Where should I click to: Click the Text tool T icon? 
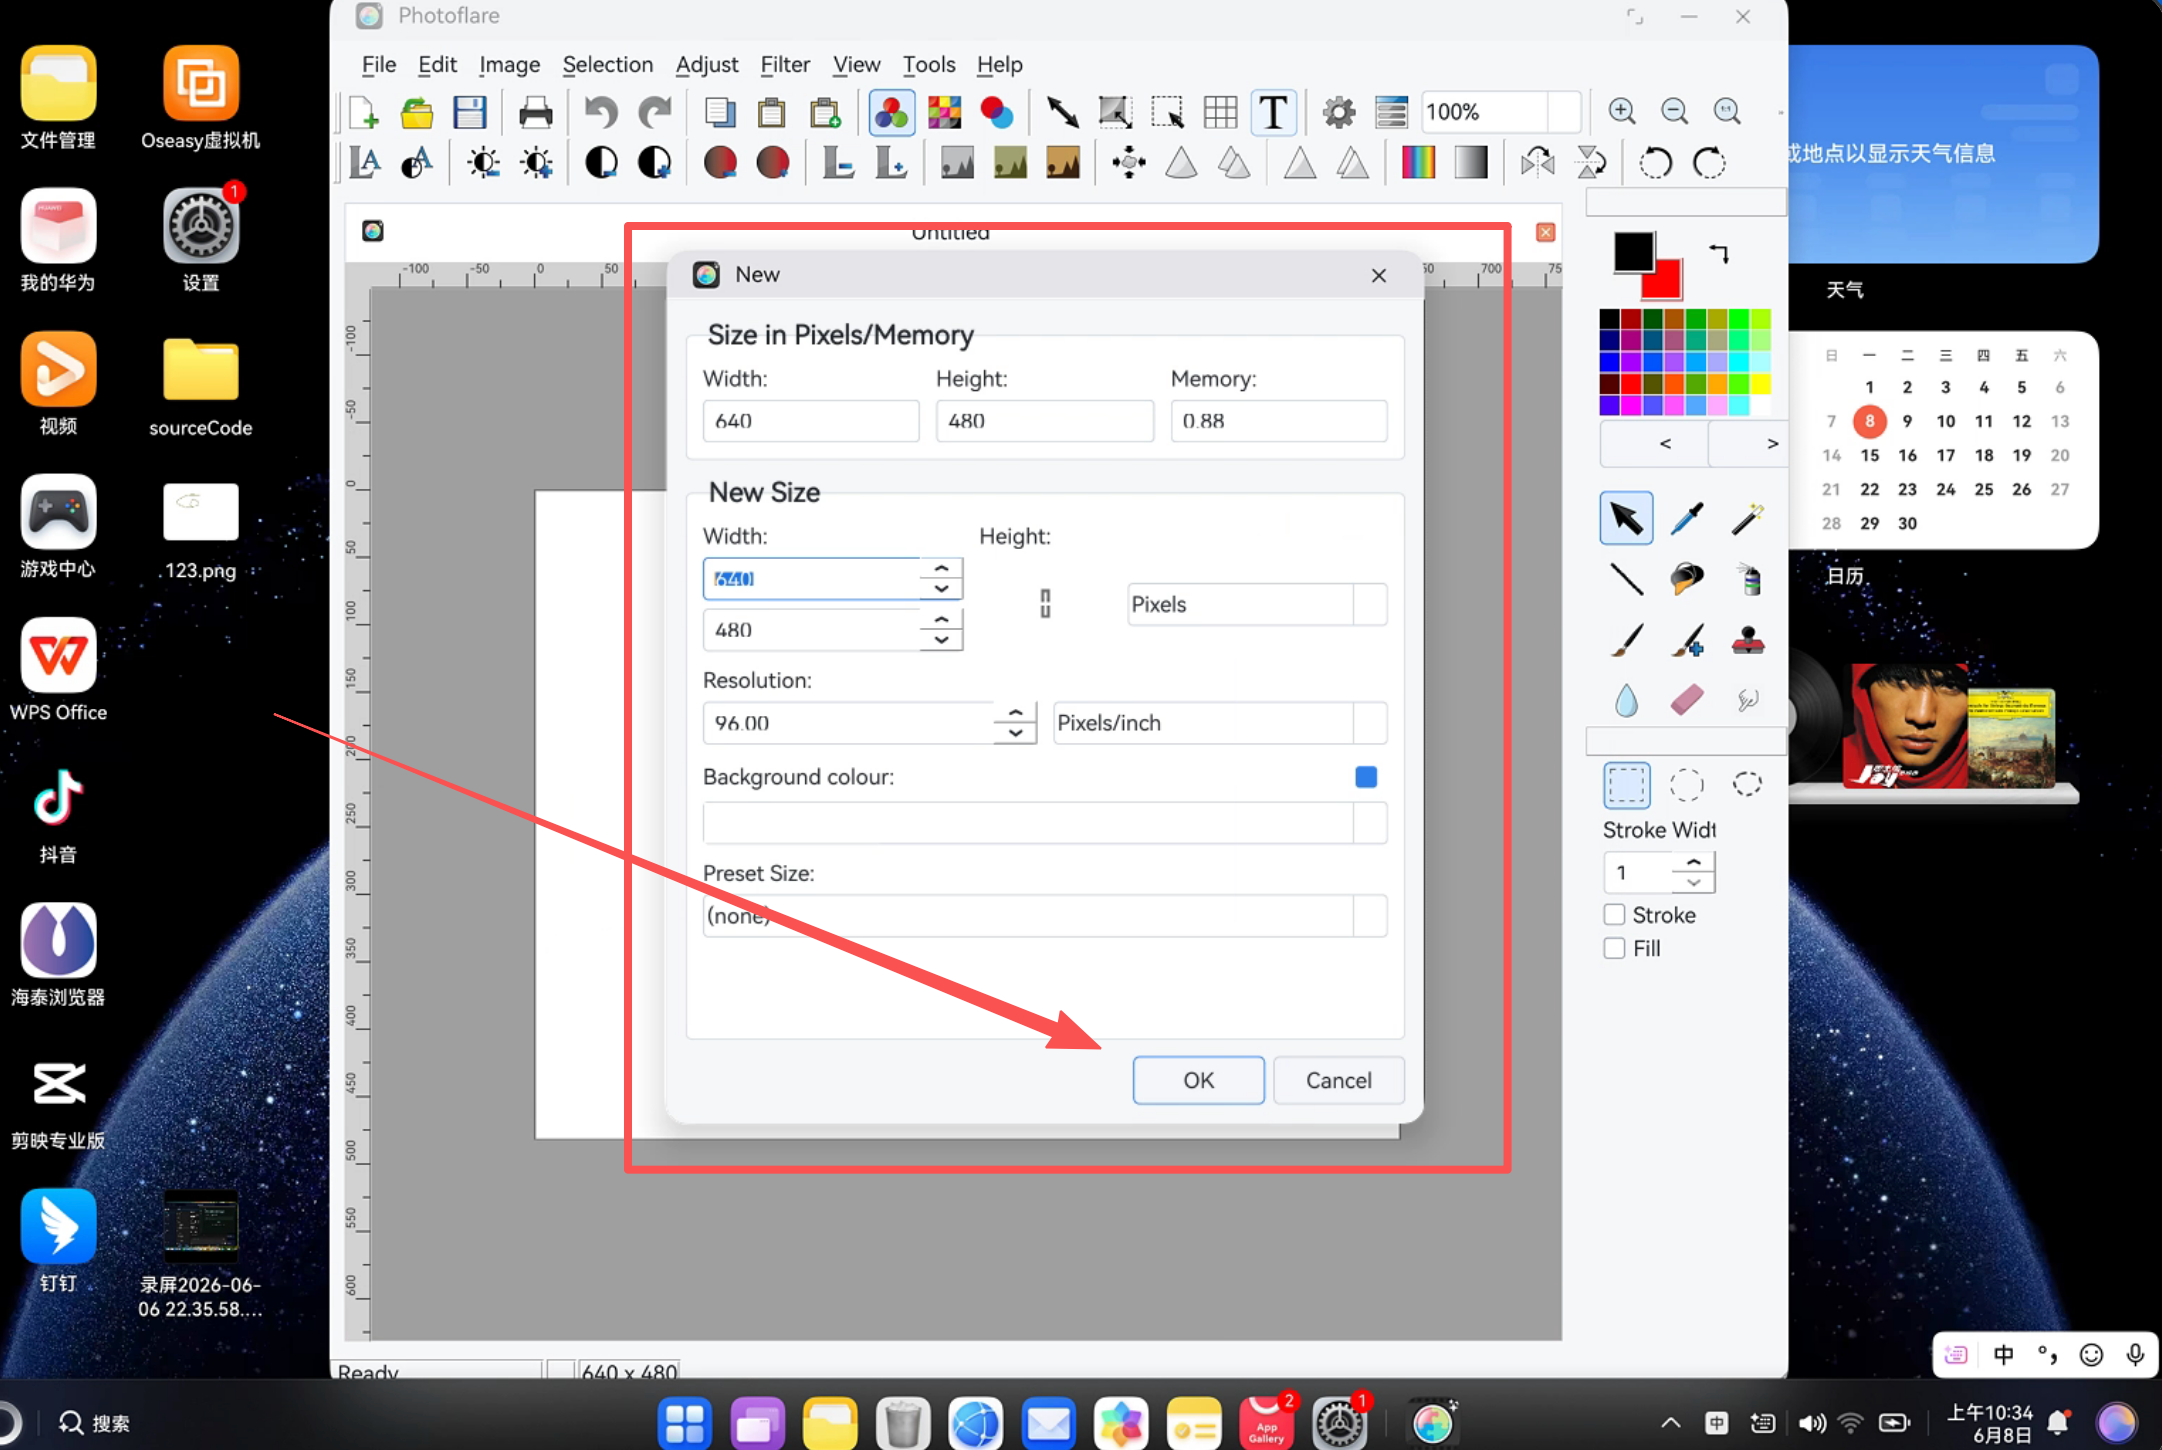1273,112
